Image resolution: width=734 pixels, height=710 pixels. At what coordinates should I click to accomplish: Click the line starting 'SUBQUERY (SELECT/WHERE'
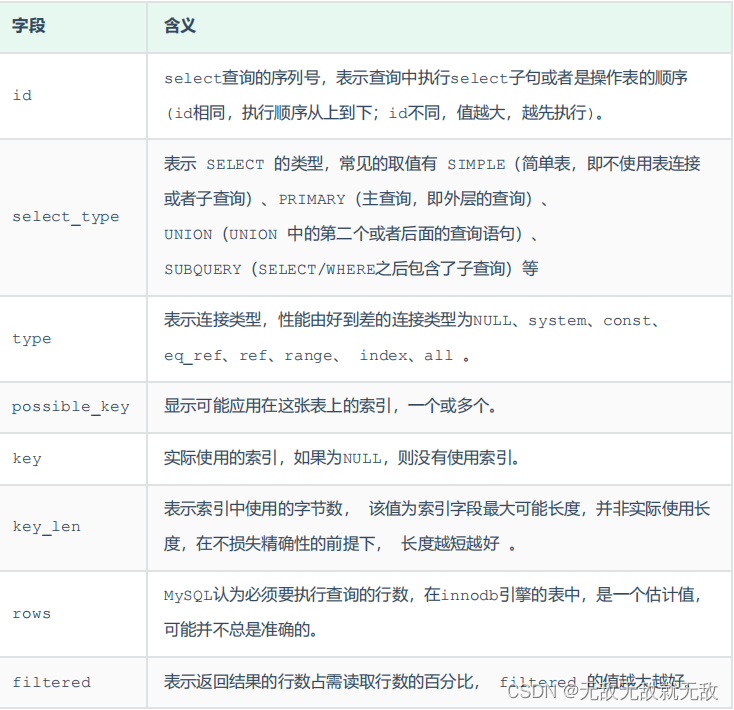pos(351,269)
